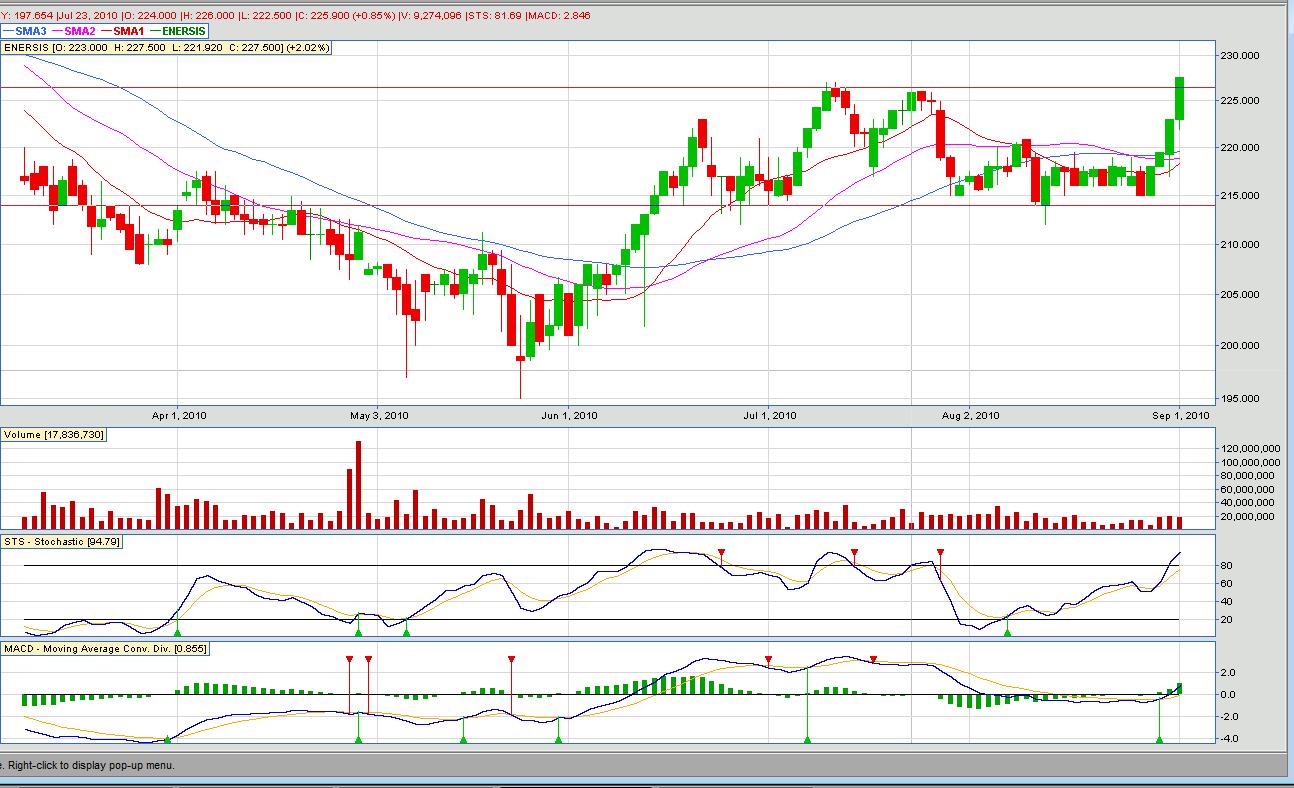Click the V: 9,274,096 volume readout
1294x788 pixels.
point(431,15)
